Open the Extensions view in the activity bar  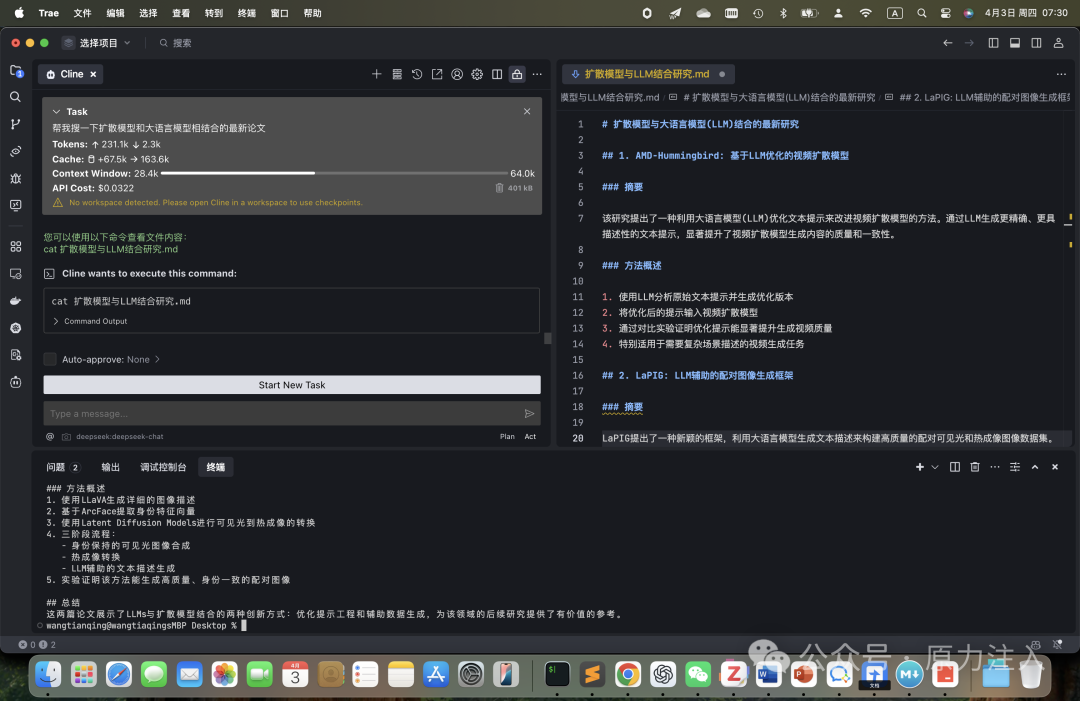pos(15,247)
